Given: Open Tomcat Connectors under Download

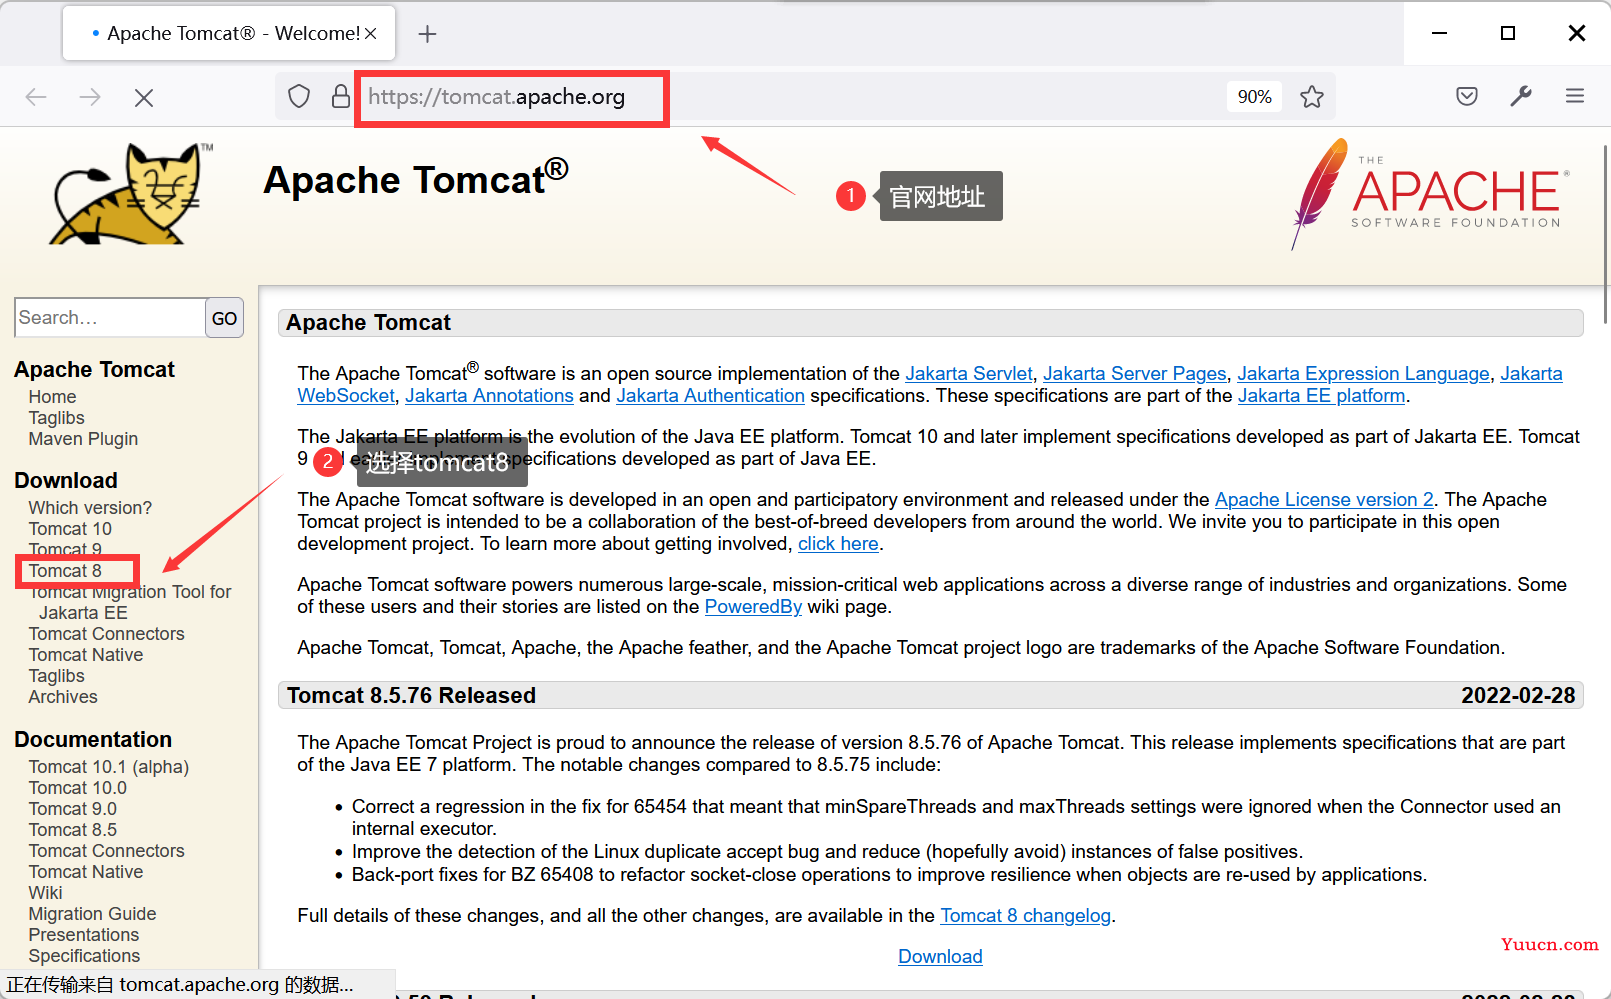Looking at the screenshot, I should coord(106,634).
